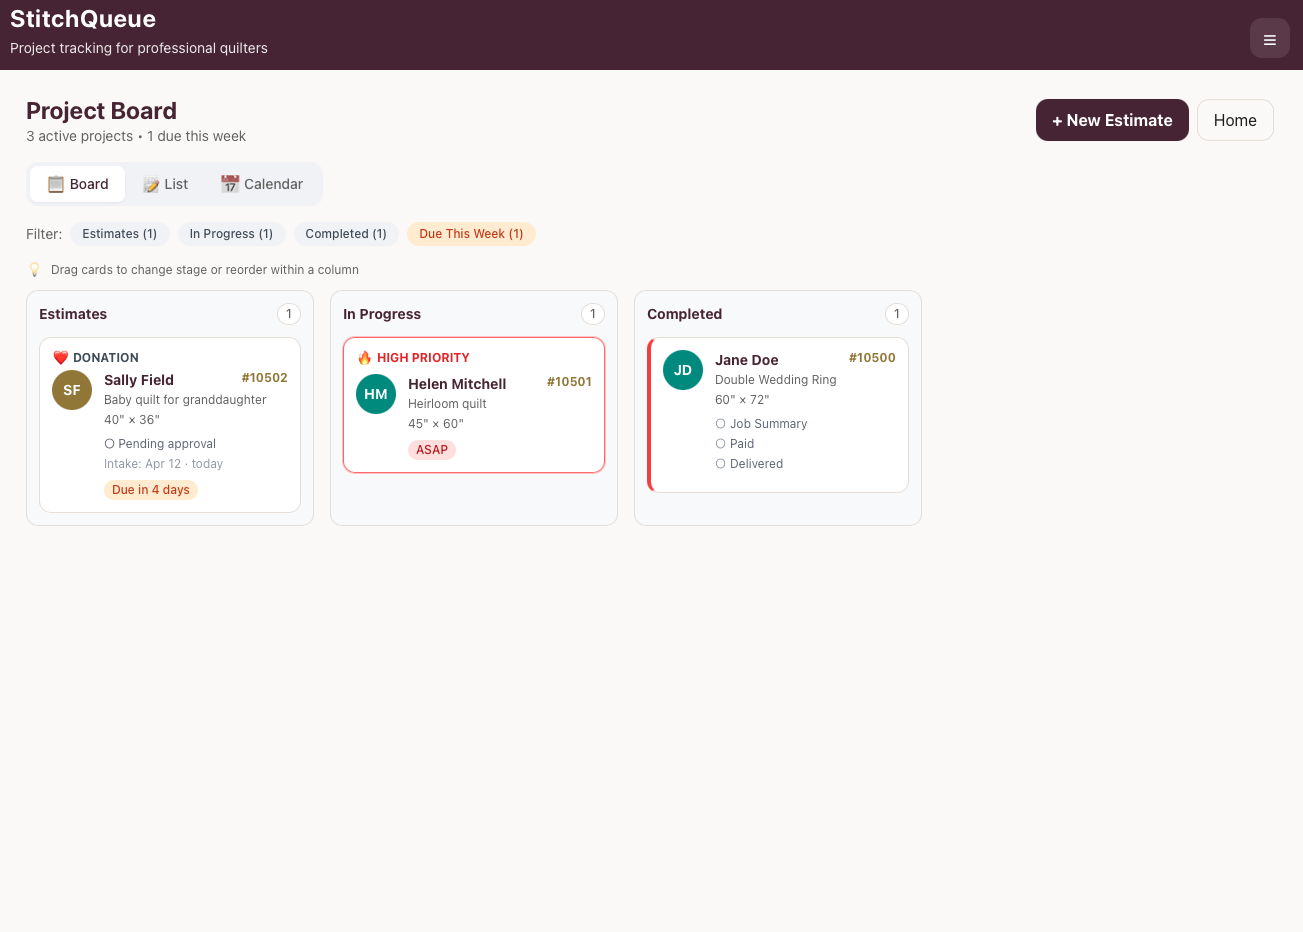Viewport: 1303px width, 932px height.
Task: Click the In Progress column header
Action: [x=382, y=314]
